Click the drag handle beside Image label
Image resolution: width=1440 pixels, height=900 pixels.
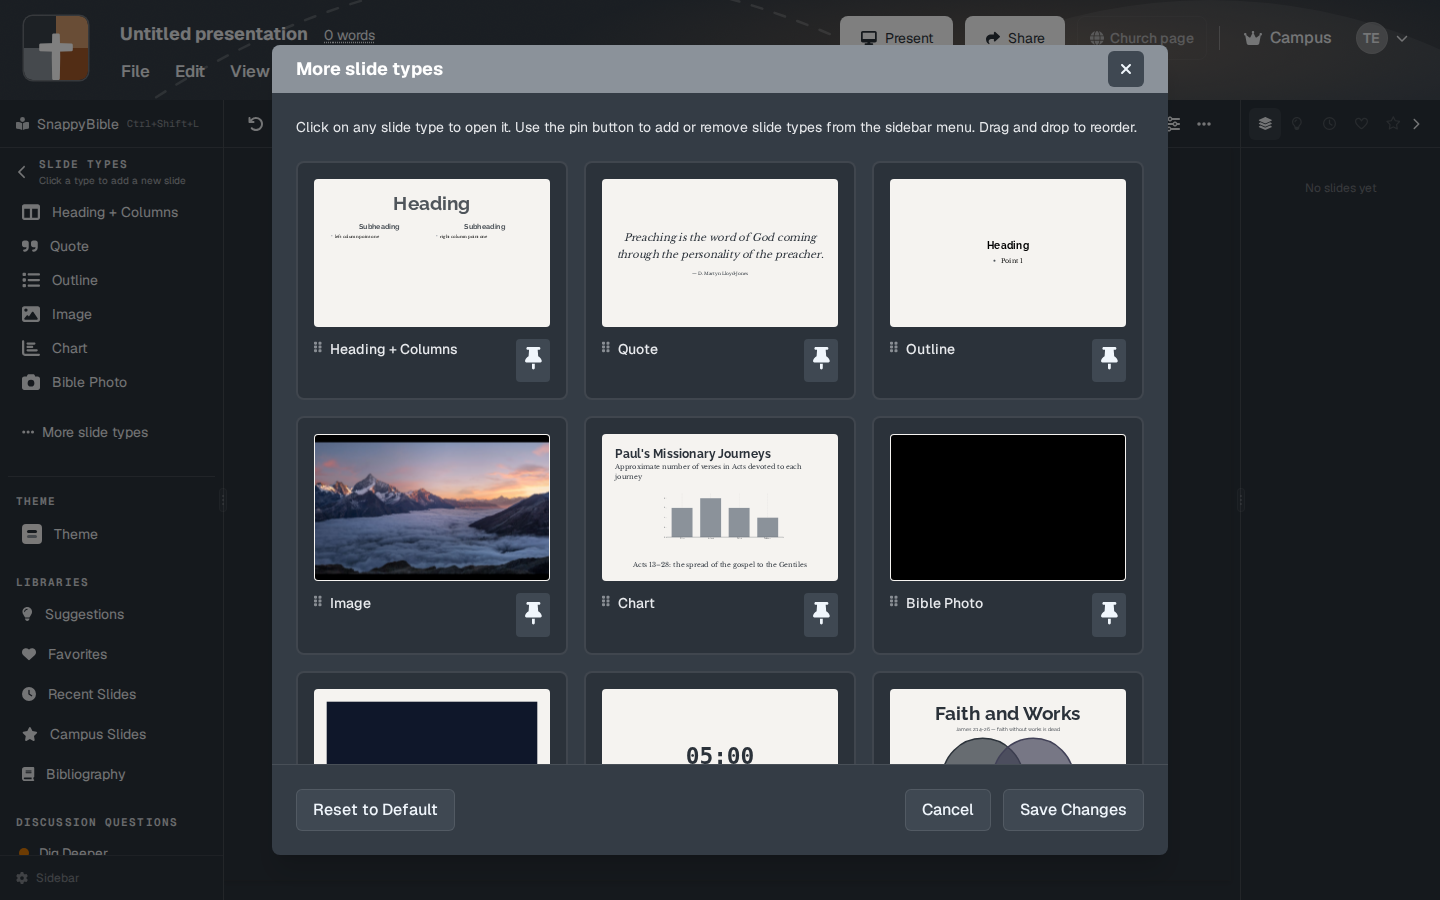click(x=318, y=601)
